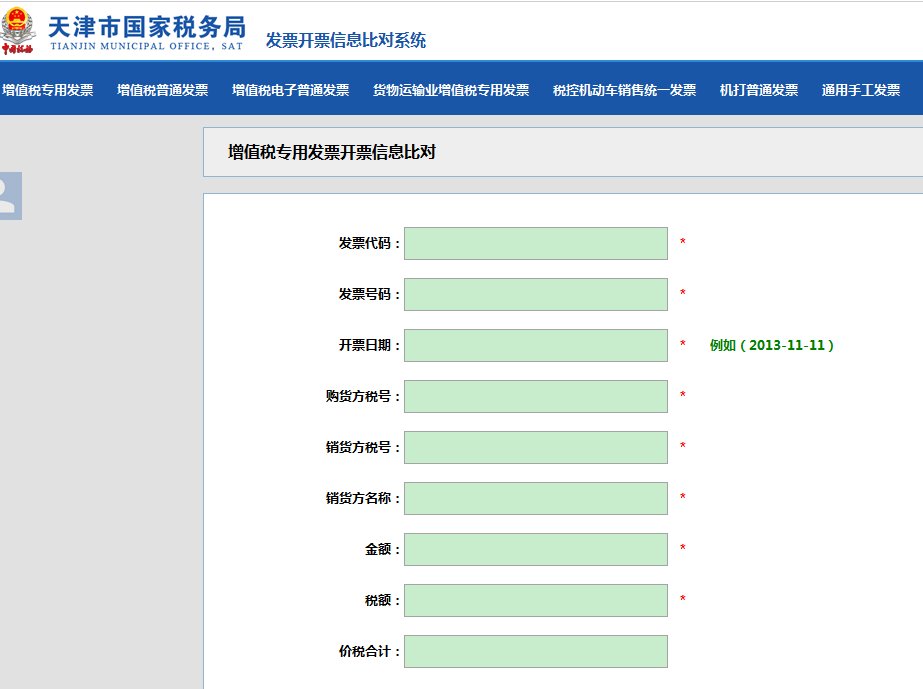Switch to 增值税普通发票 section
The height and width of the screenshot is (689, 923).
(x=164, y=88)
